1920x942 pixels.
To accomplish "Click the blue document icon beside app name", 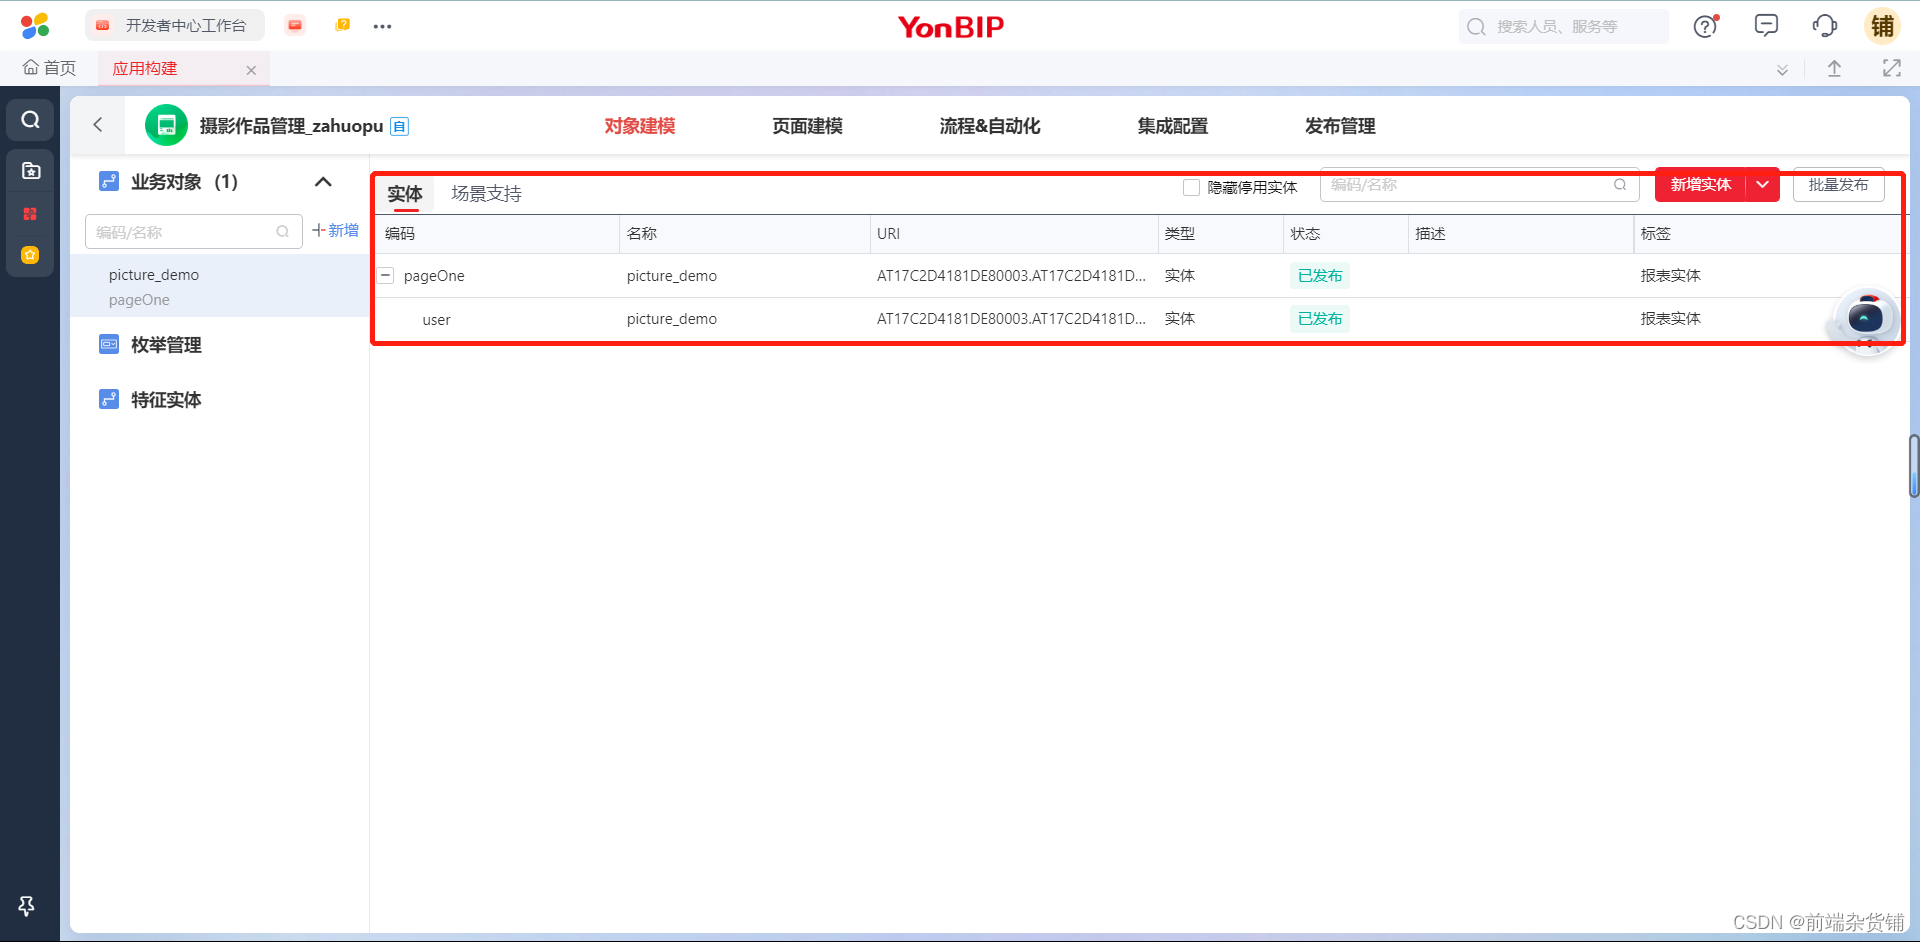I will (399, 126).
